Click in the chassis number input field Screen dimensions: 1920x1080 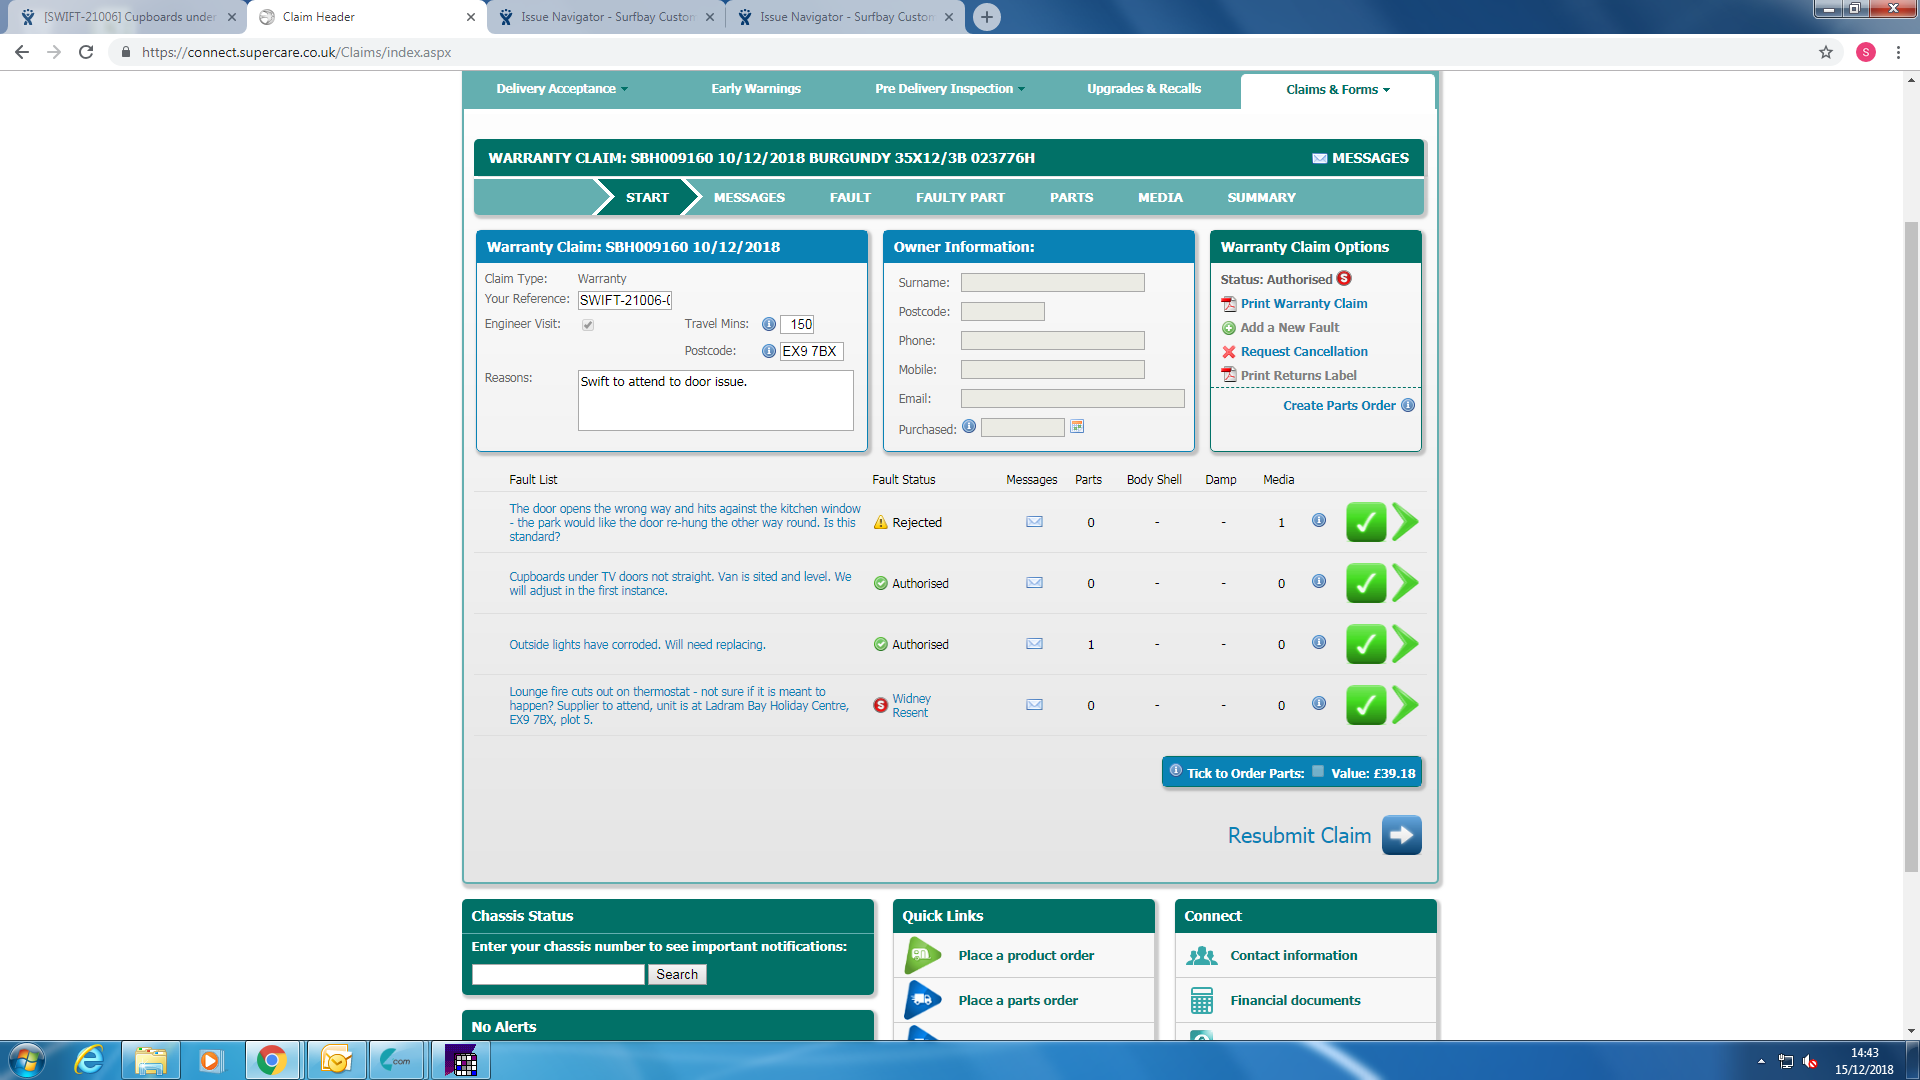coord(558,974)
